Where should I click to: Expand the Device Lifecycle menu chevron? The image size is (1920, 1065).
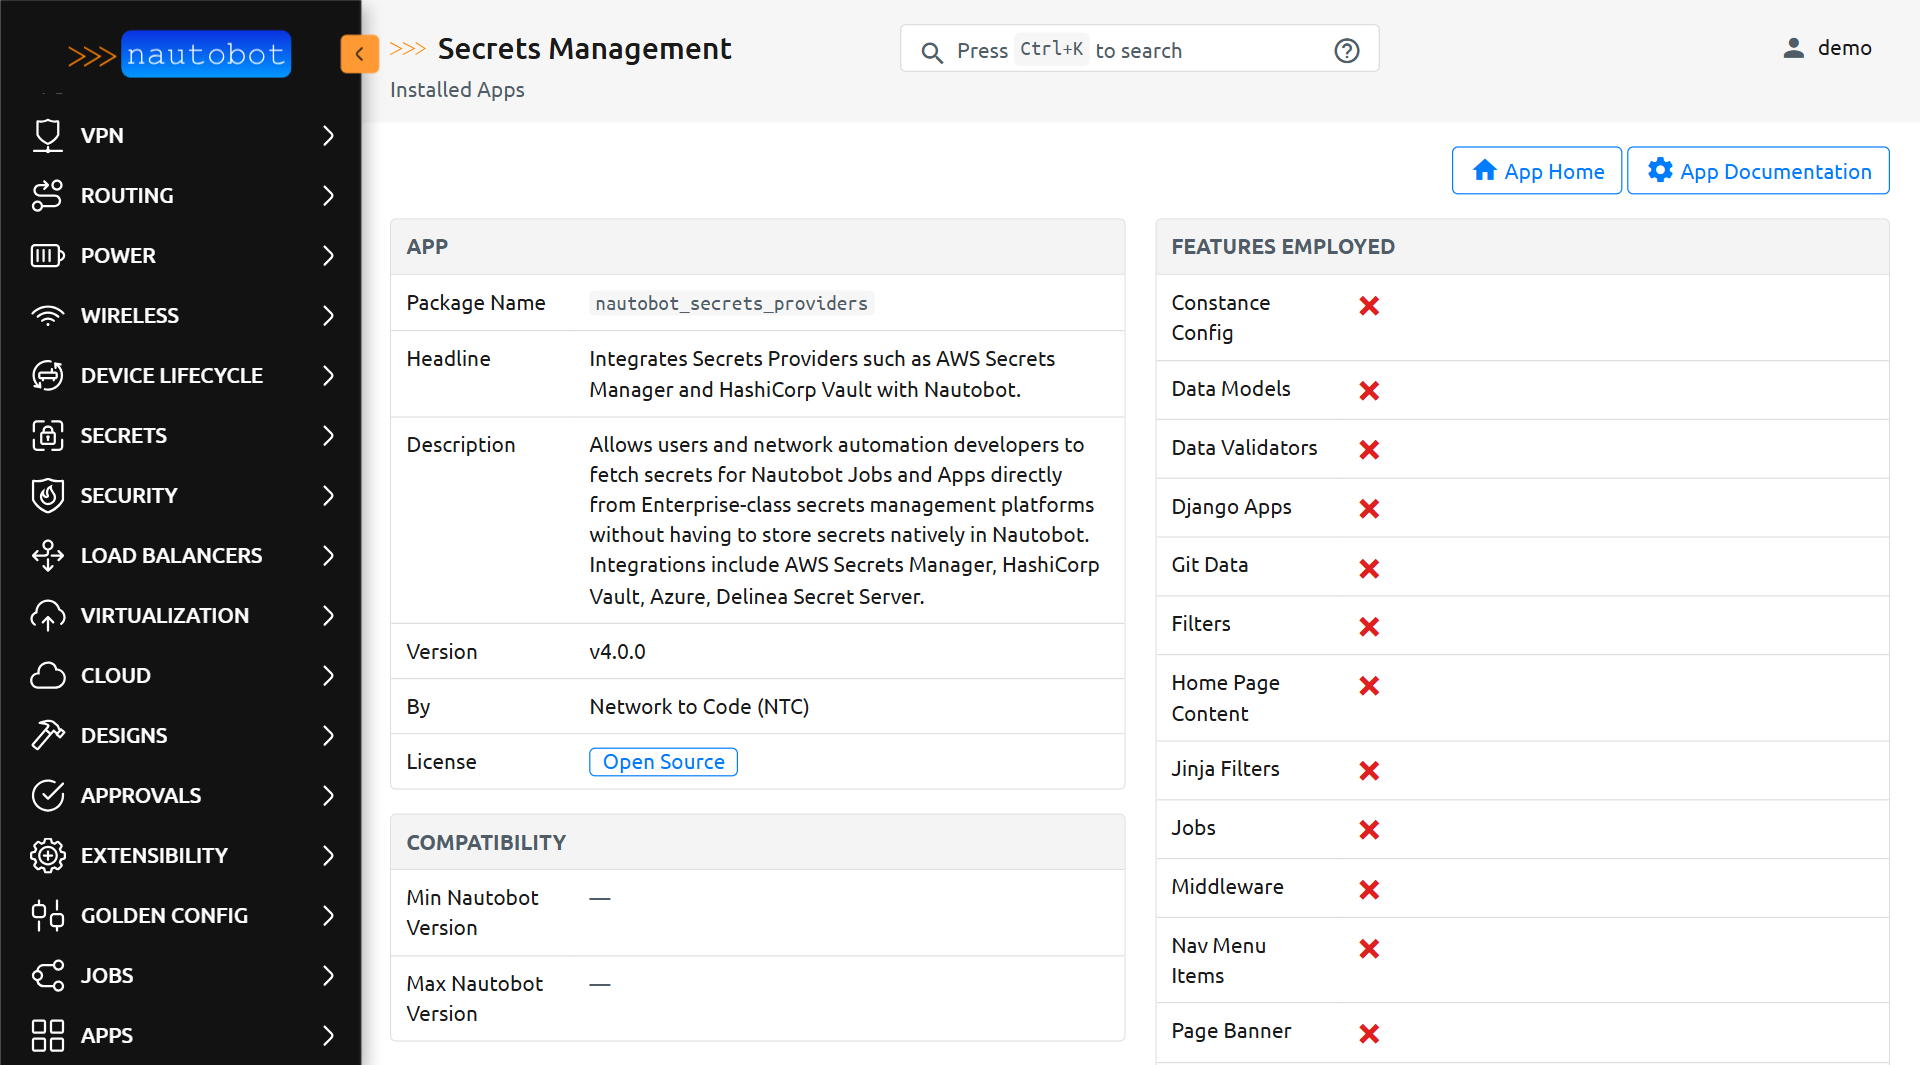pyautogui.click(x=328, y=375)
